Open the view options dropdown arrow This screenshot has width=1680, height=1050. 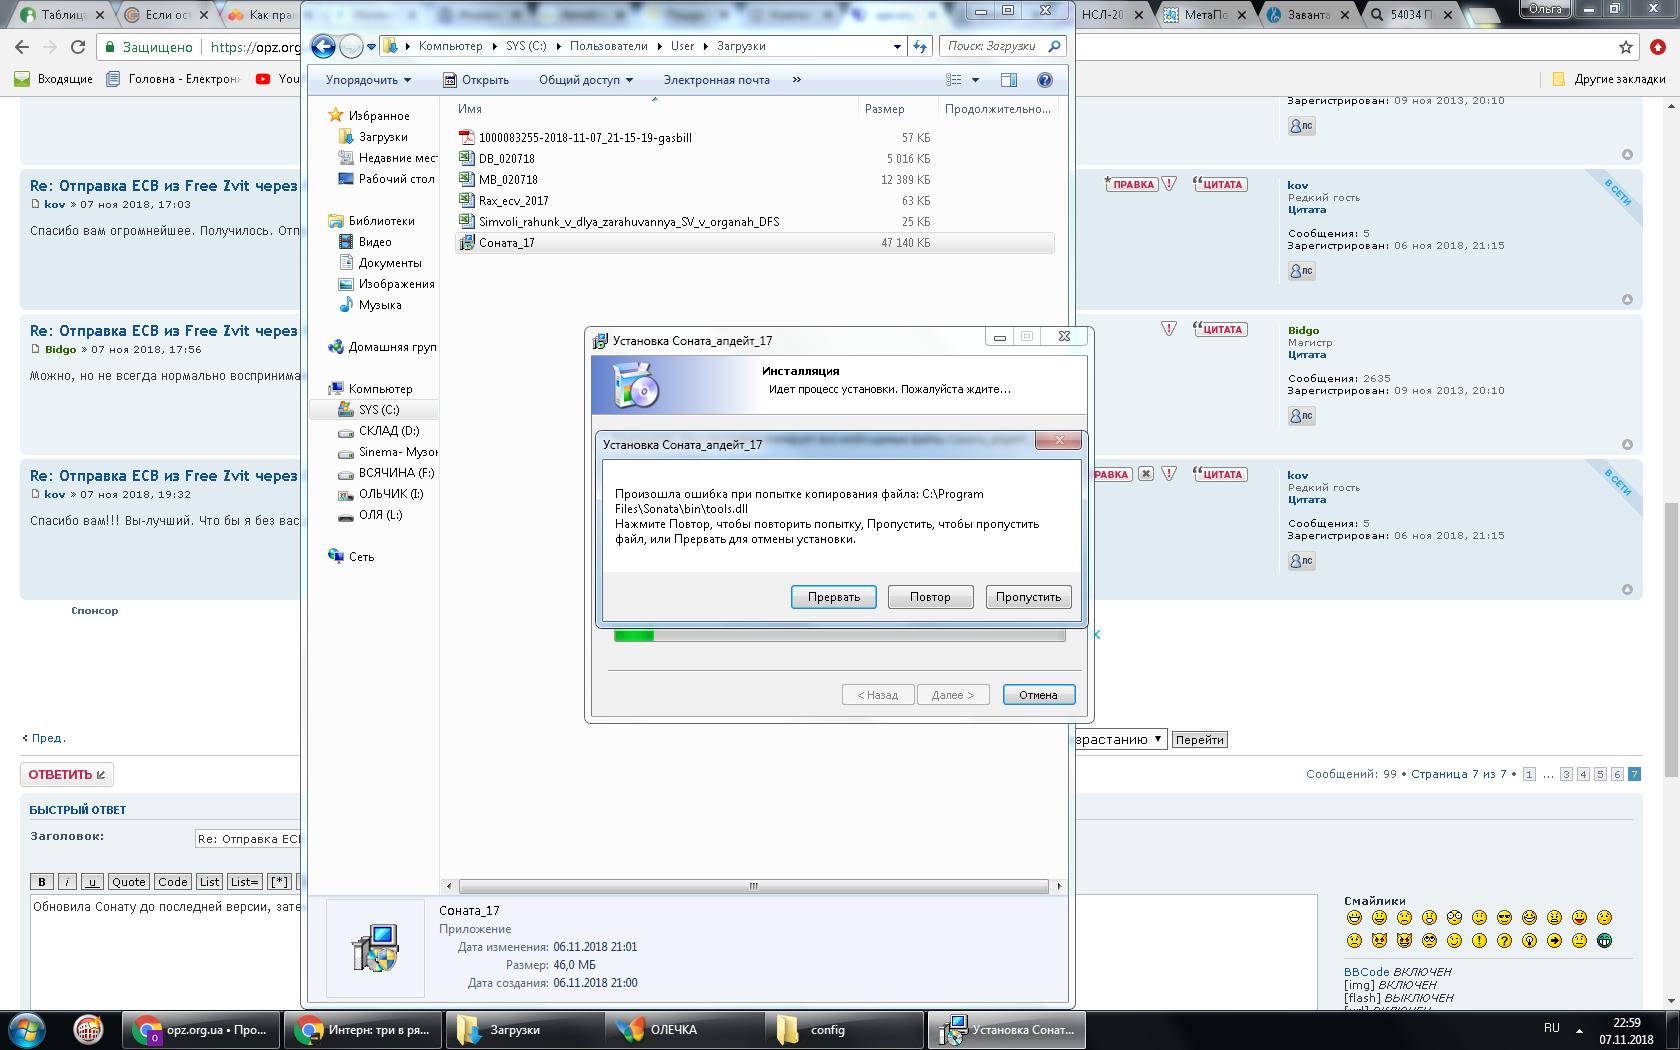click(975, 80)
